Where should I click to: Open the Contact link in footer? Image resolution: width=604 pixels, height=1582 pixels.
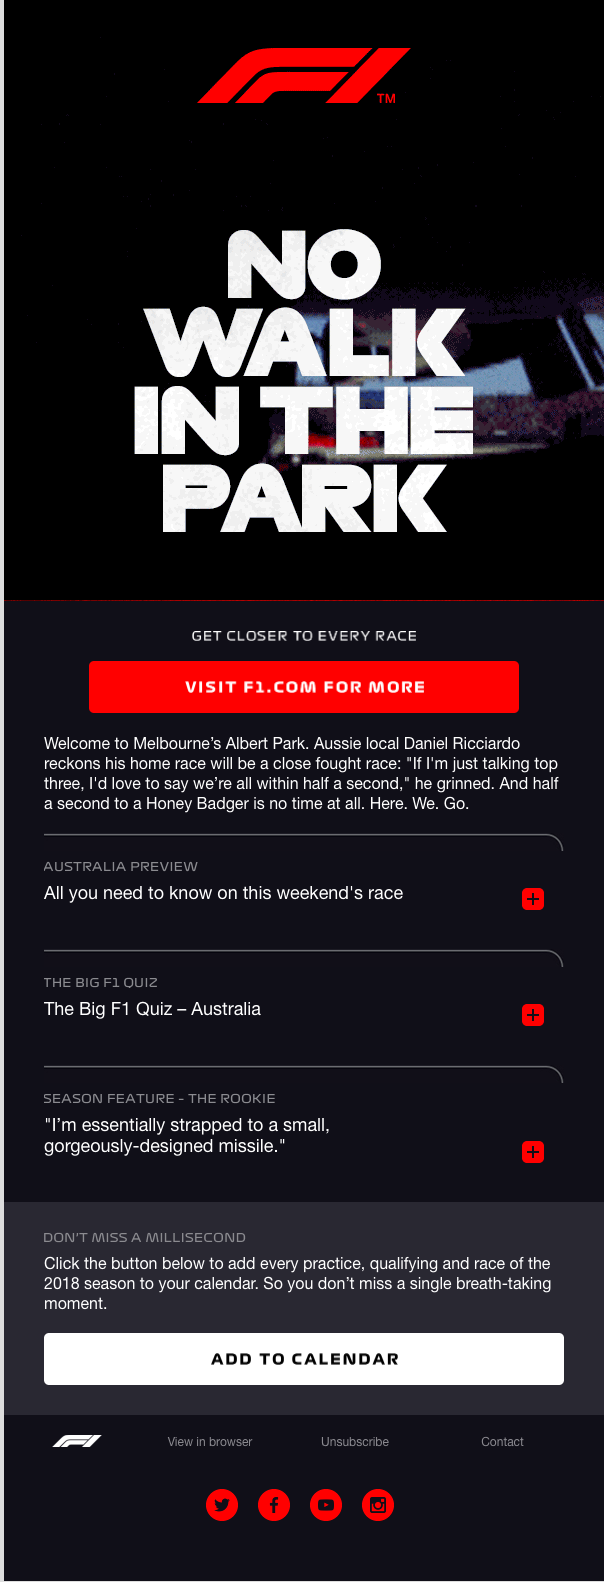tap(502, 1442)
